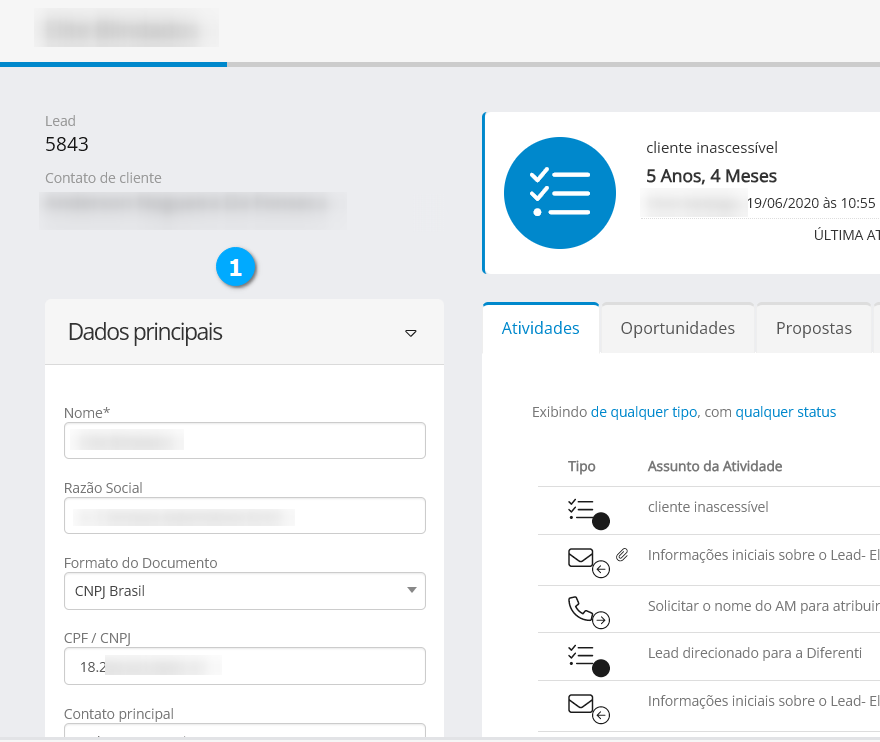This screenshot has width=880, height=742.
Task: Click the outgoing phone call activity icon
Action: tap(587, 609)
